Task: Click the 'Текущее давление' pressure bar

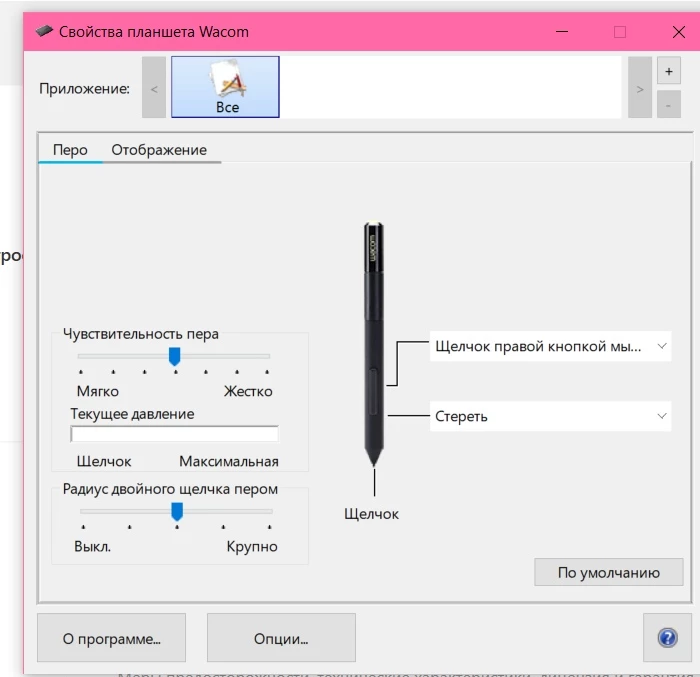Action: click(175, 434)
